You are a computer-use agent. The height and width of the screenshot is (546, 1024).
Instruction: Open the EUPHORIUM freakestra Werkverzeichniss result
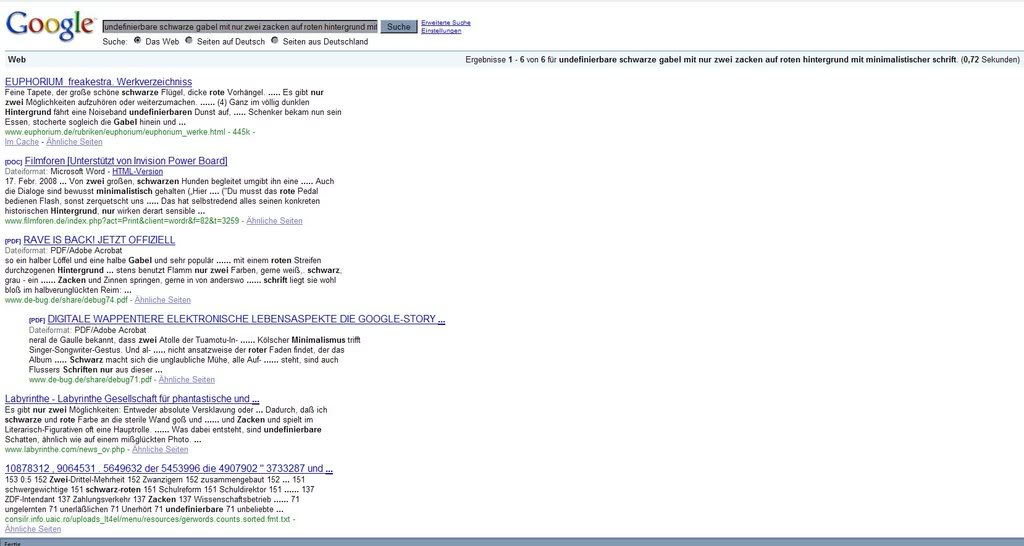(x=98, y=82)
